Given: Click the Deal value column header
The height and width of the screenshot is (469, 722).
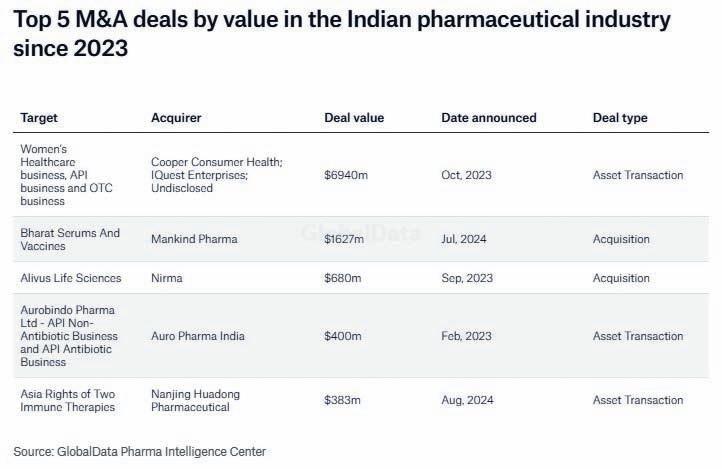Looking at the screenshot, I should [354, 118].
